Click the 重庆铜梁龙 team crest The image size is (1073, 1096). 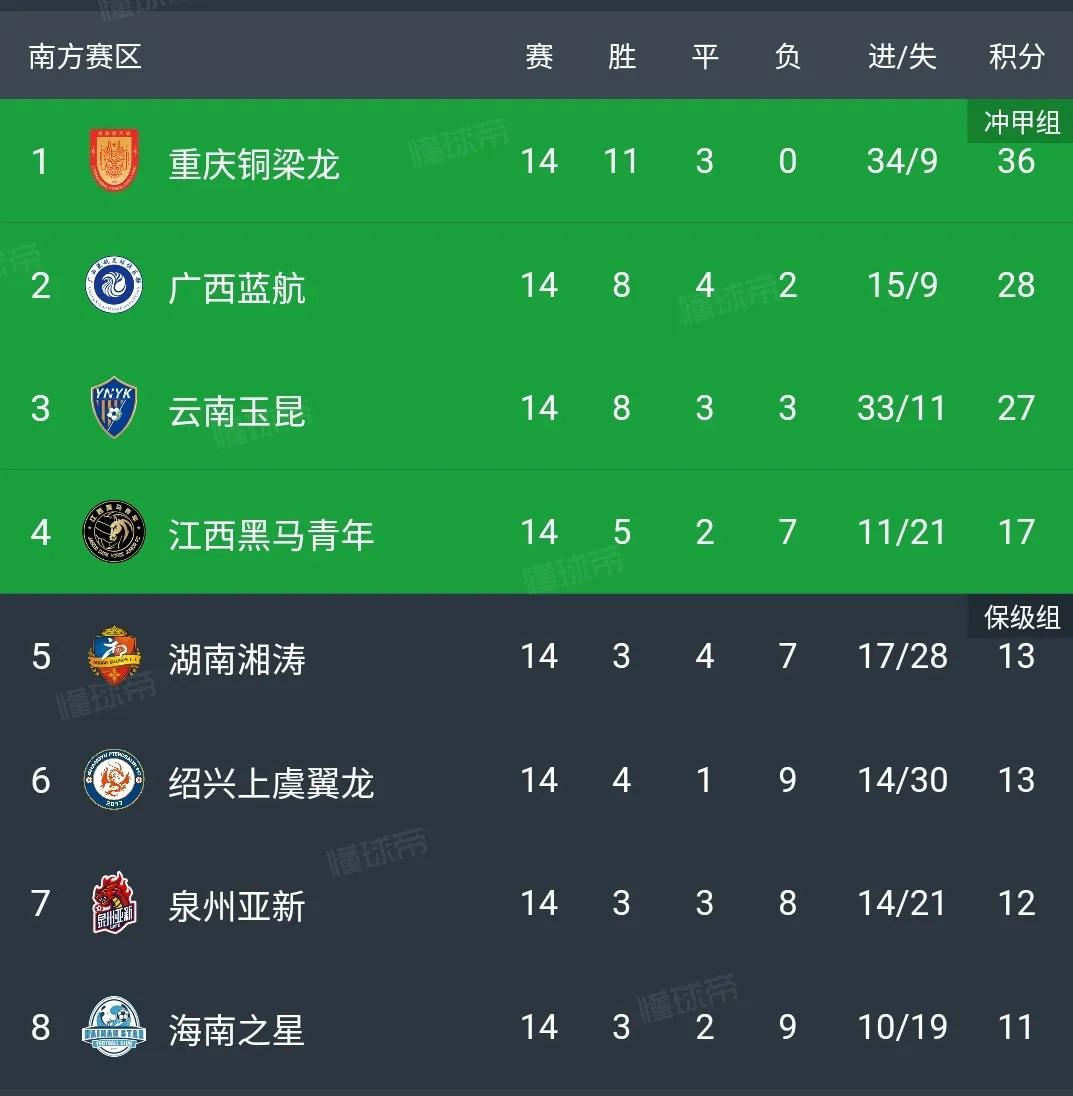(x=114, y=160)
